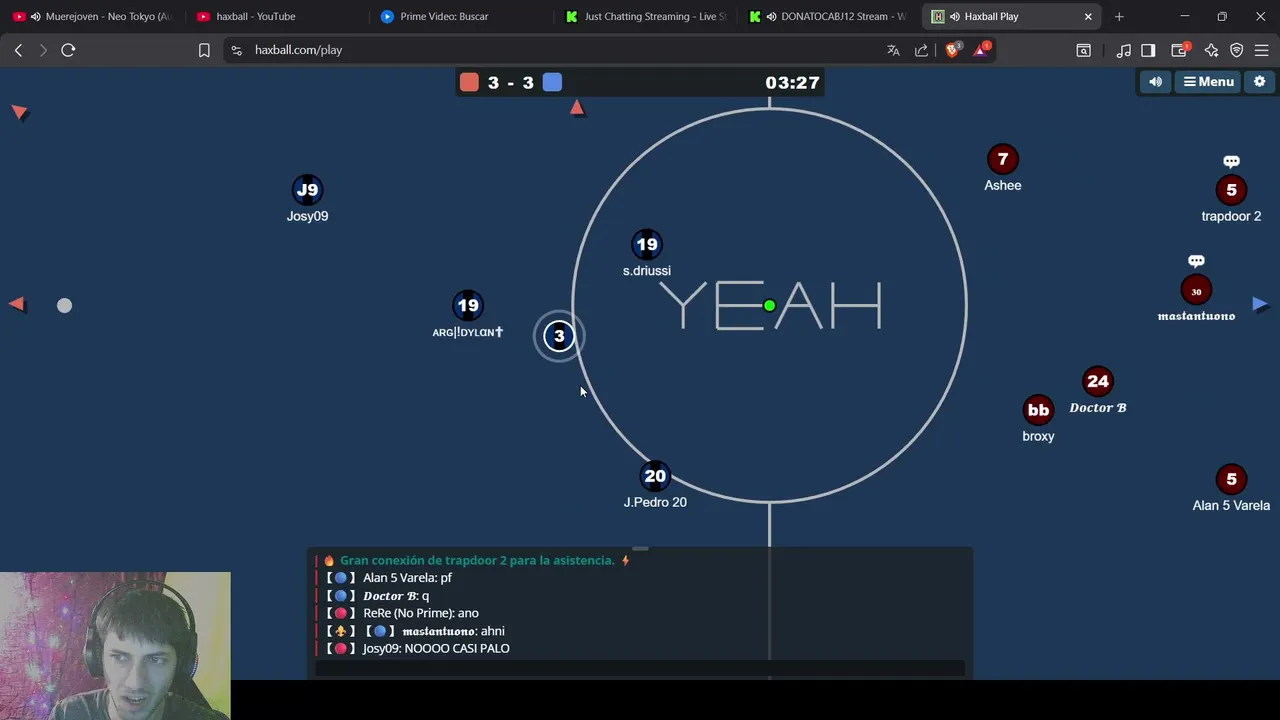Focus the chat message input field

[x=640, y=668]
